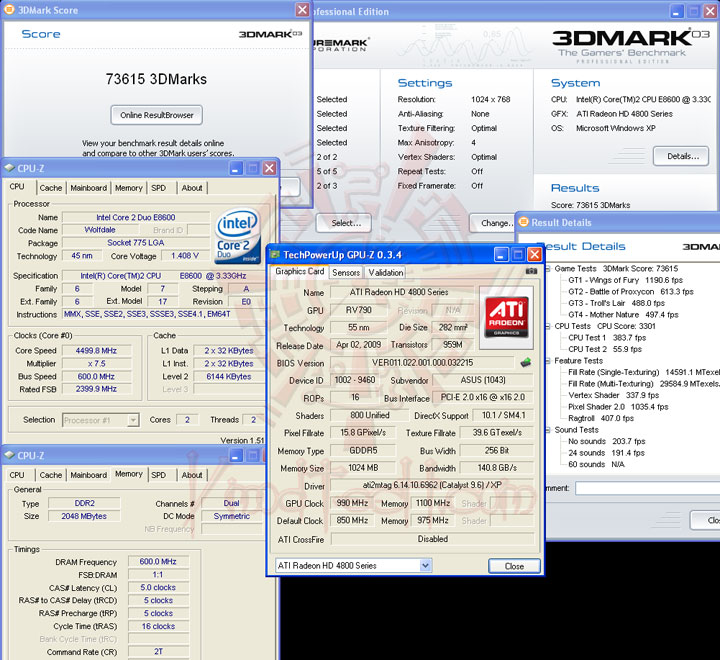Click the BIOS Version VER011.022 field
Screen dimensions: 720x660
click(422, 362)
